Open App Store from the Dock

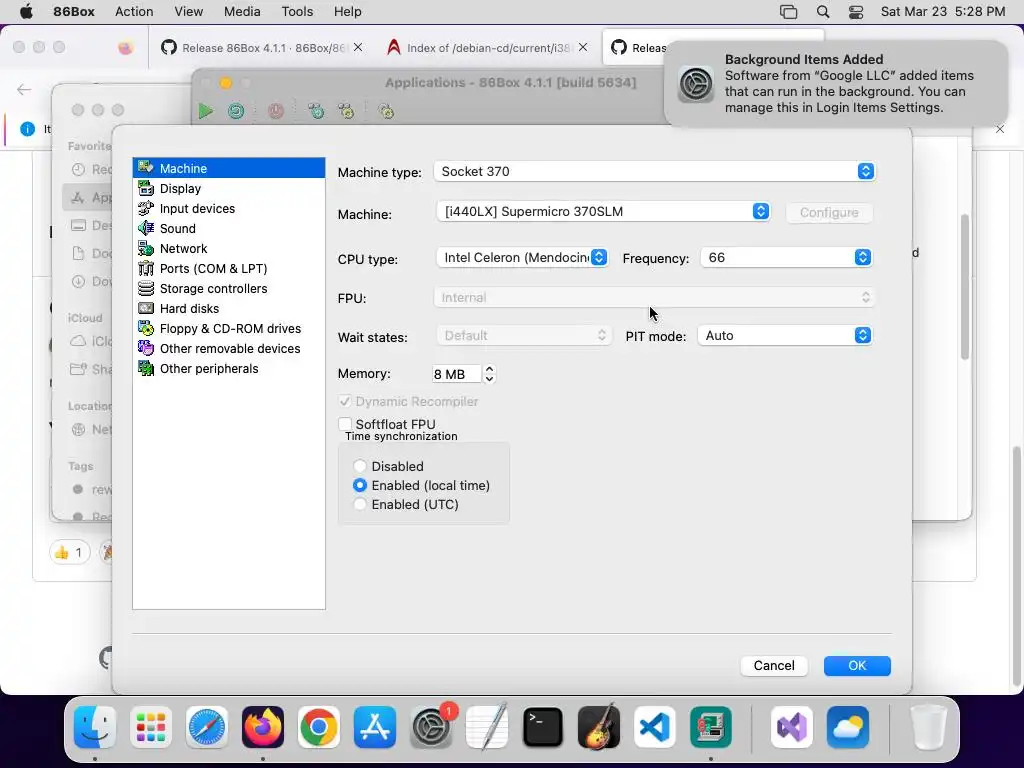pos(375,728)
